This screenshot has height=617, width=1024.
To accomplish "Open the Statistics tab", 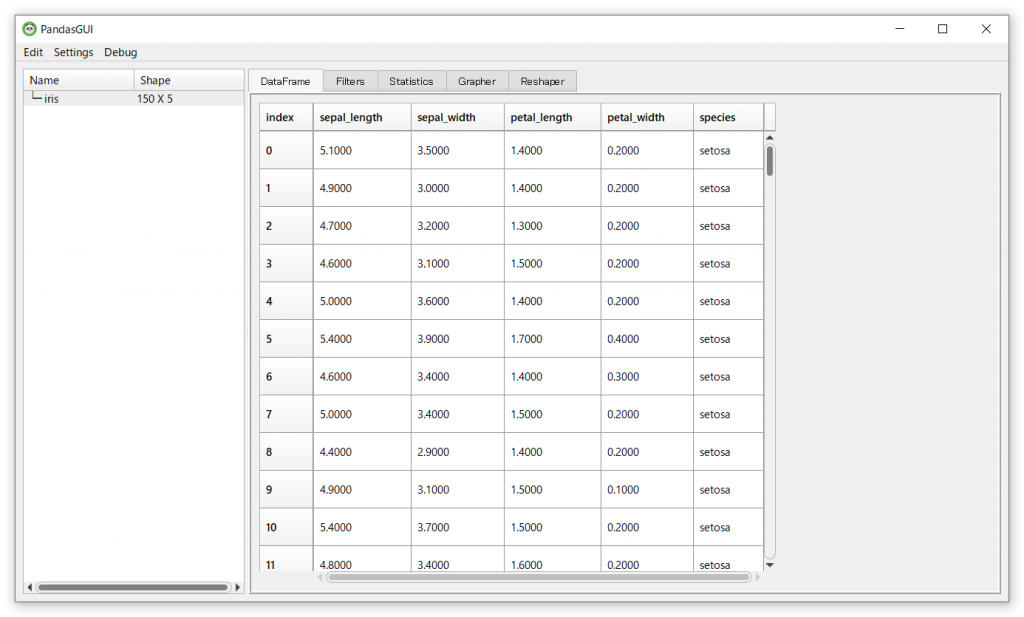I will coord(412,80).
